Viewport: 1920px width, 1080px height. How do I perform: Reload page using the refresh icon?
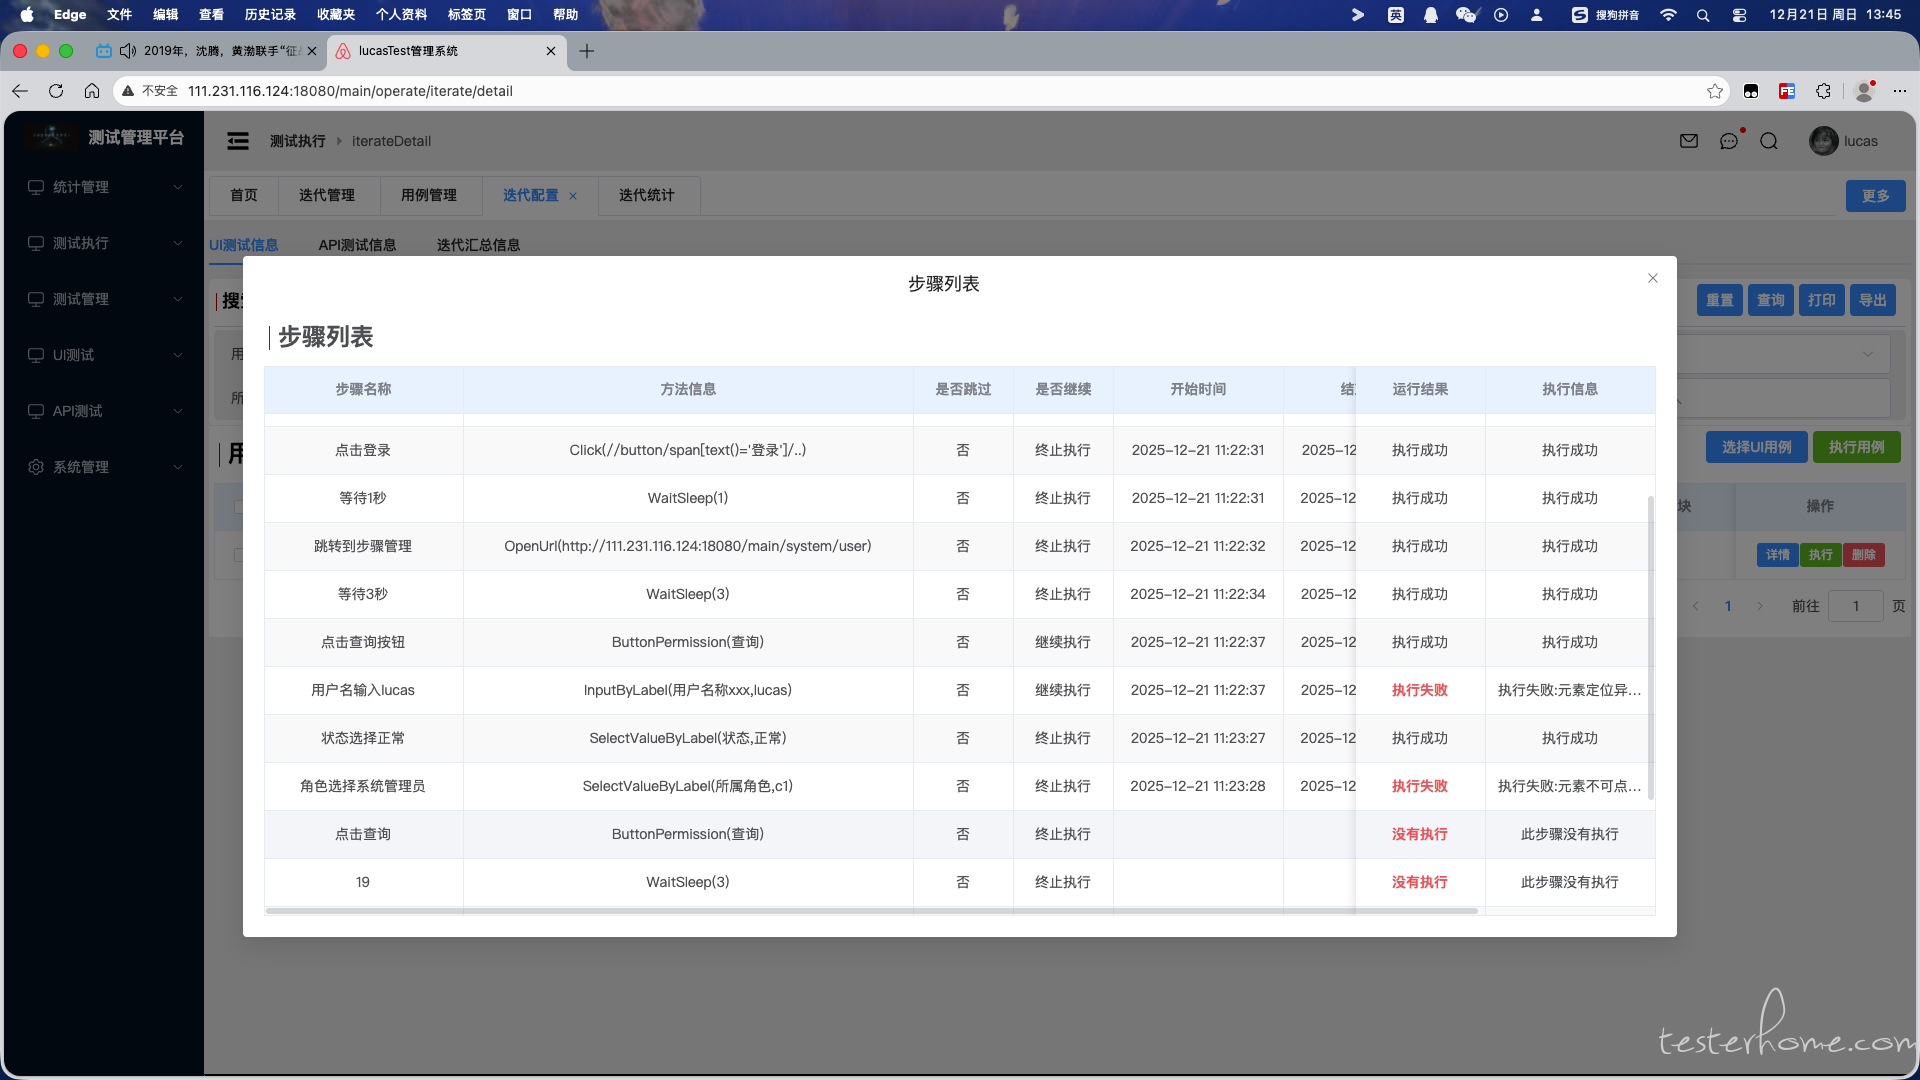56,91
